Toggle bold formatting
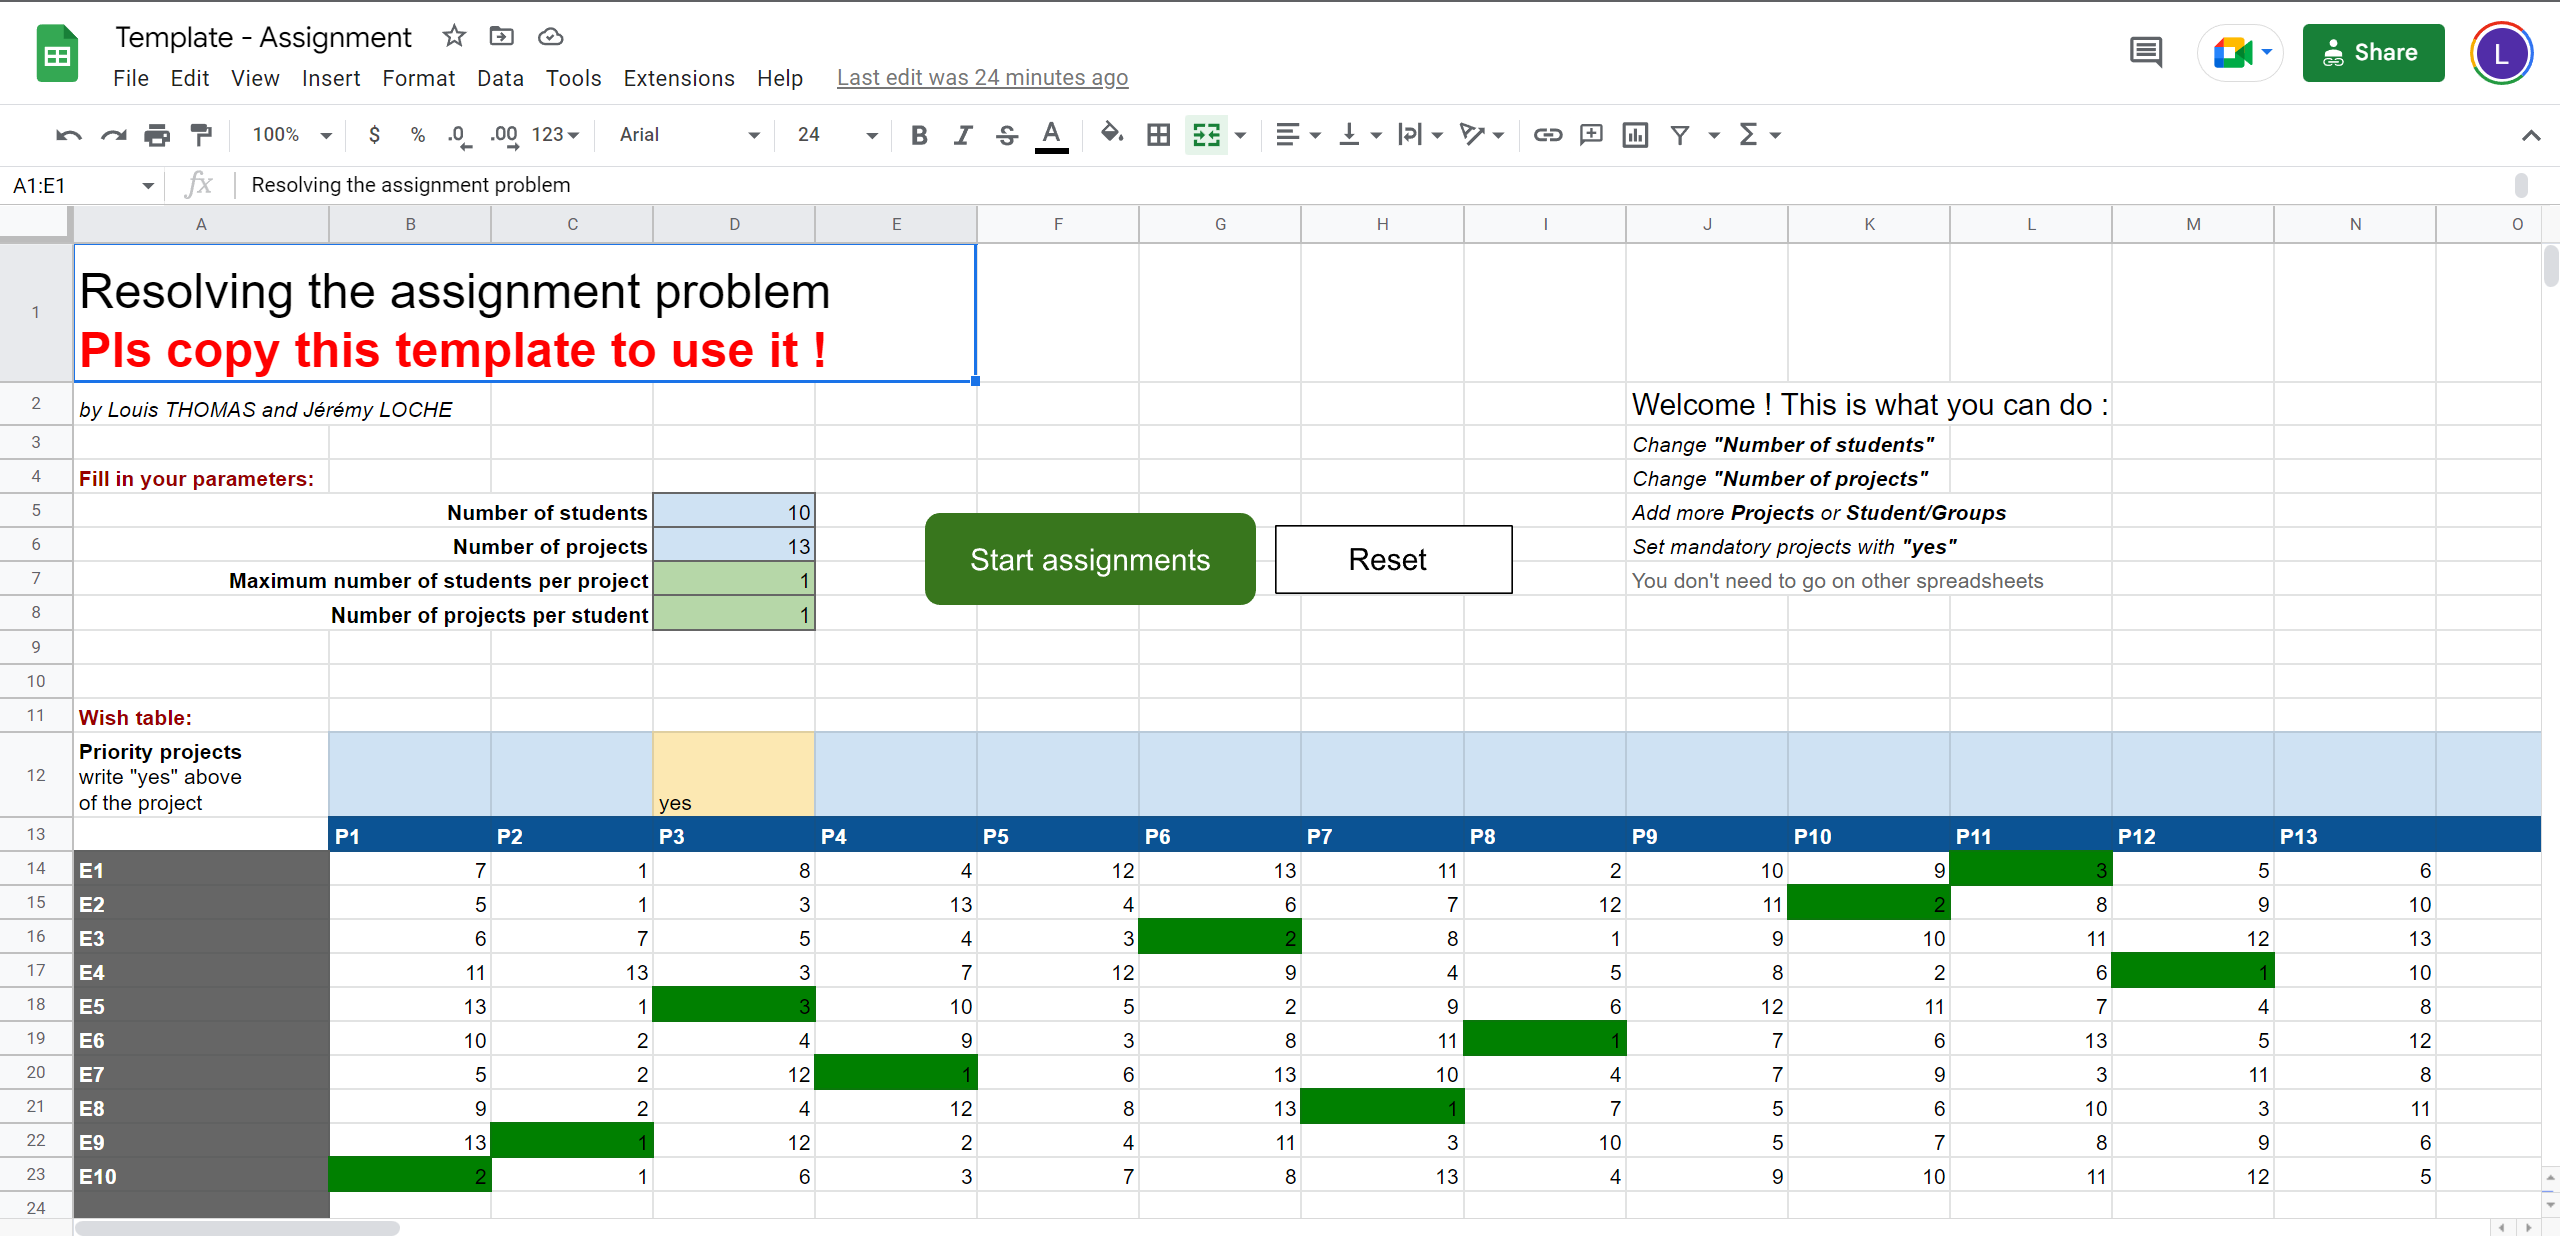2560x1236 pixels. [919, 135]
